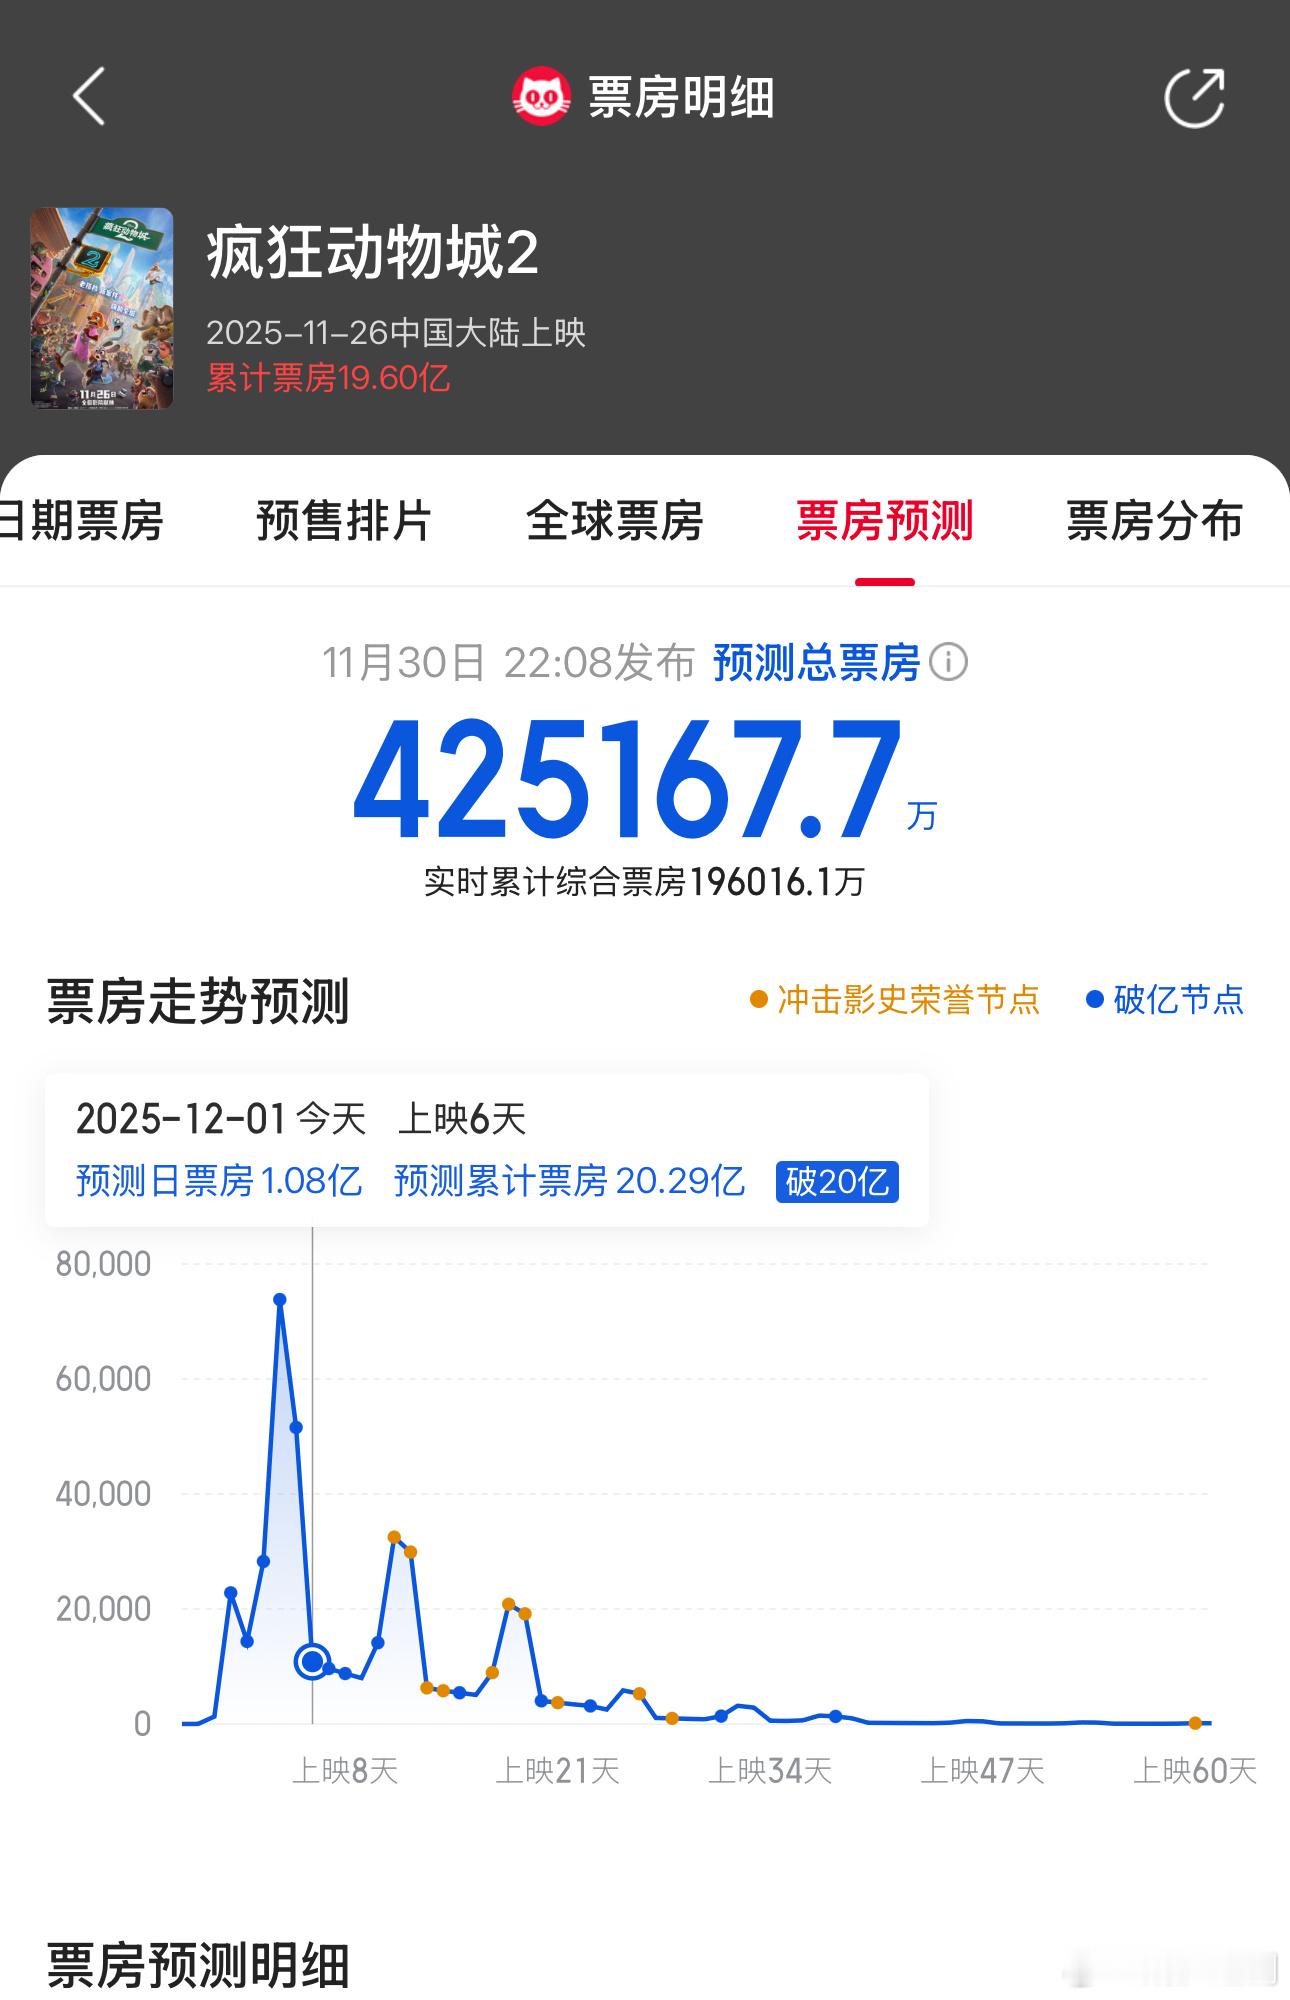
Task: Switch to the 票房分布 tab
Action: tap(1154, 521)
